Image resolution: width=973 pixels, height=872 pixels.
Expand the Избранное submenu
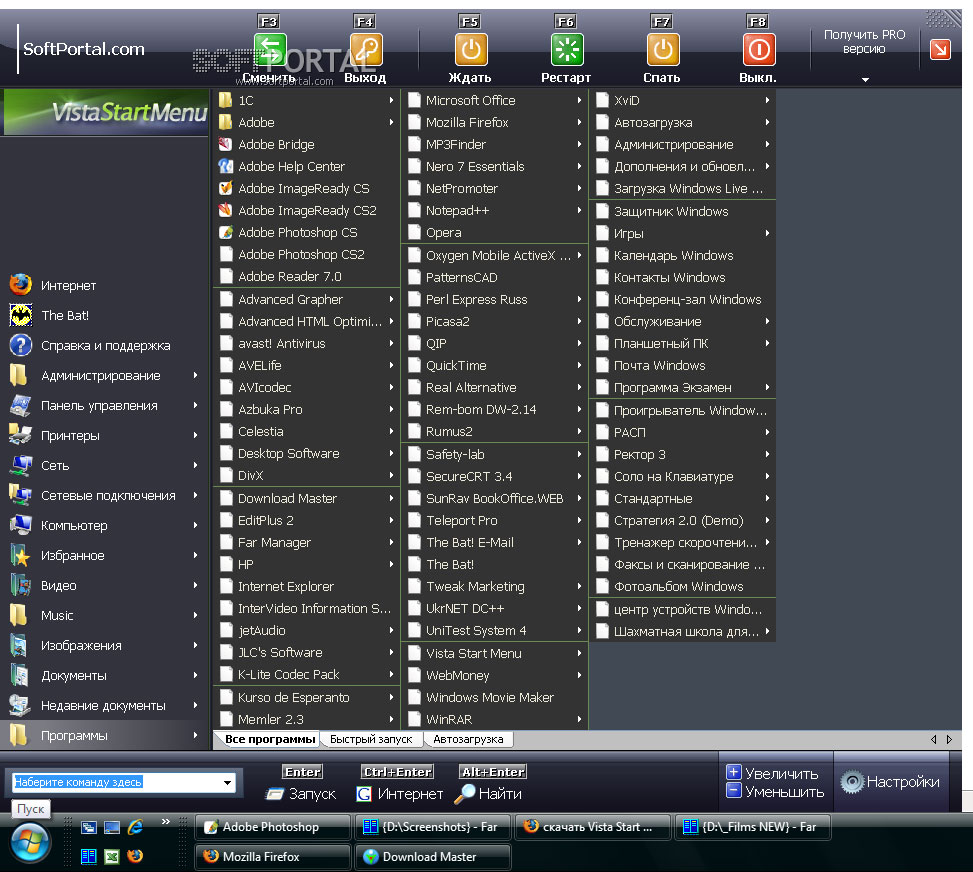click(195, 555)
